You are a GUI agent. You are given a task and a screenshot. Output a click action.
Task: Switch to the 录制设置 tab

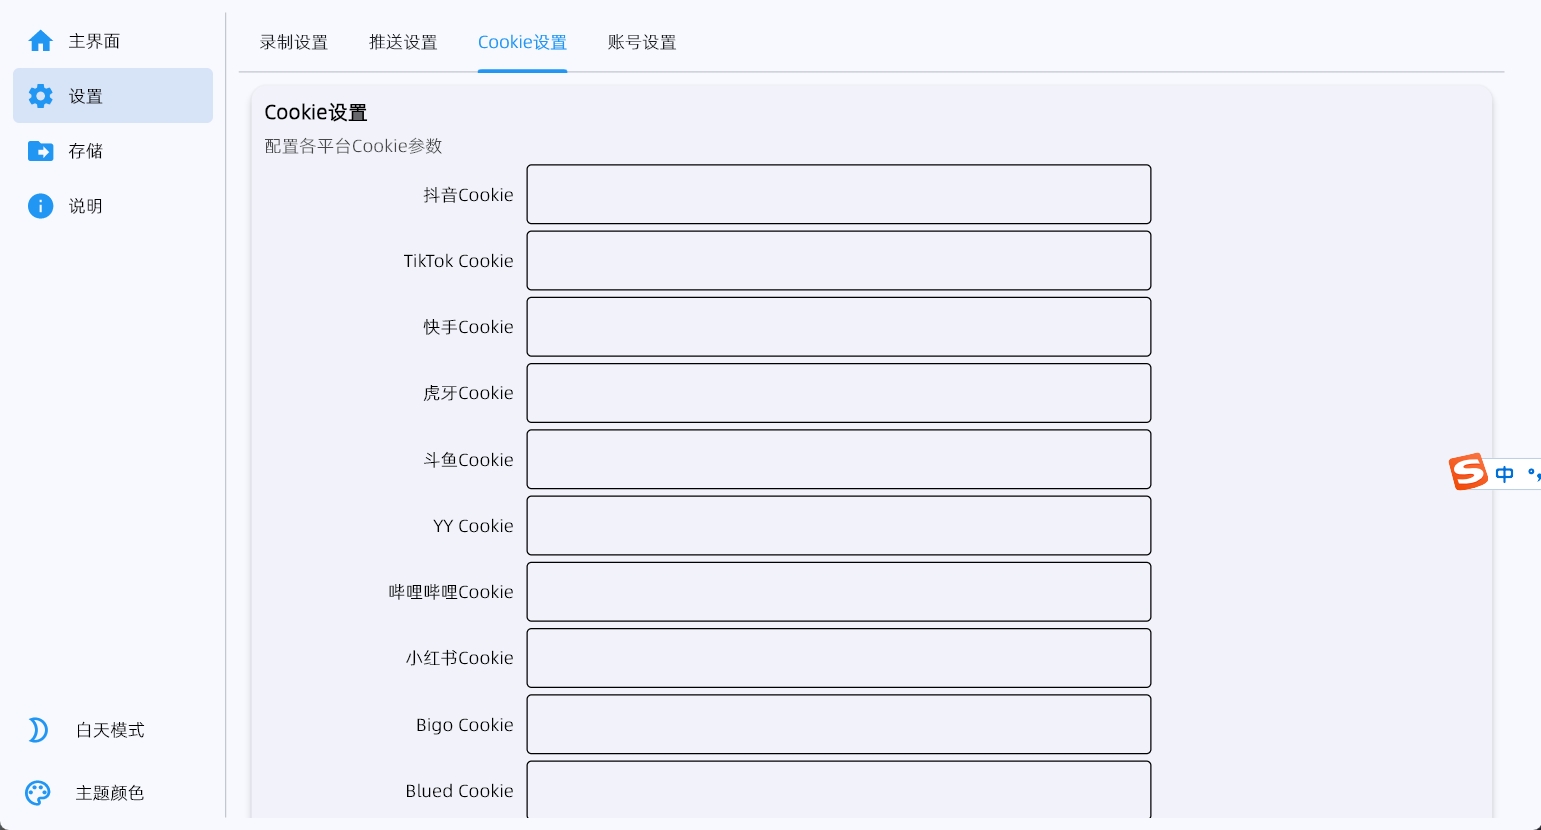(294, 42)
